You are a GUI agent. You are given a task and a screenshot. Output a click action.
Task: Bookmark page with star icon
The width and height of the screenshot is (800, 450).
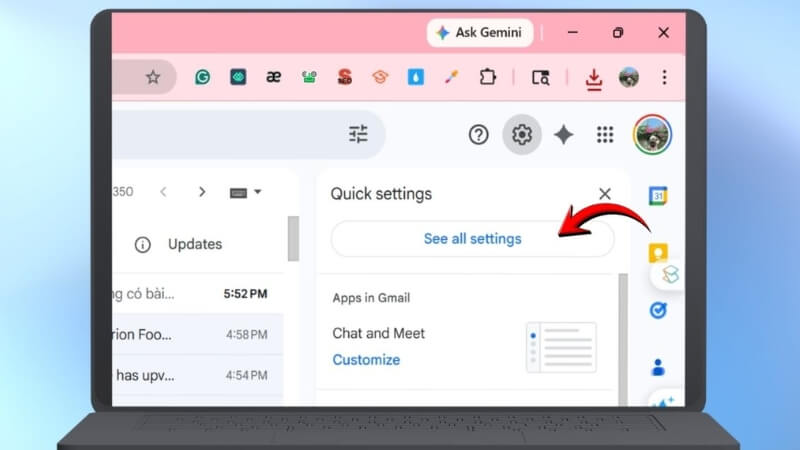(153, 78)
